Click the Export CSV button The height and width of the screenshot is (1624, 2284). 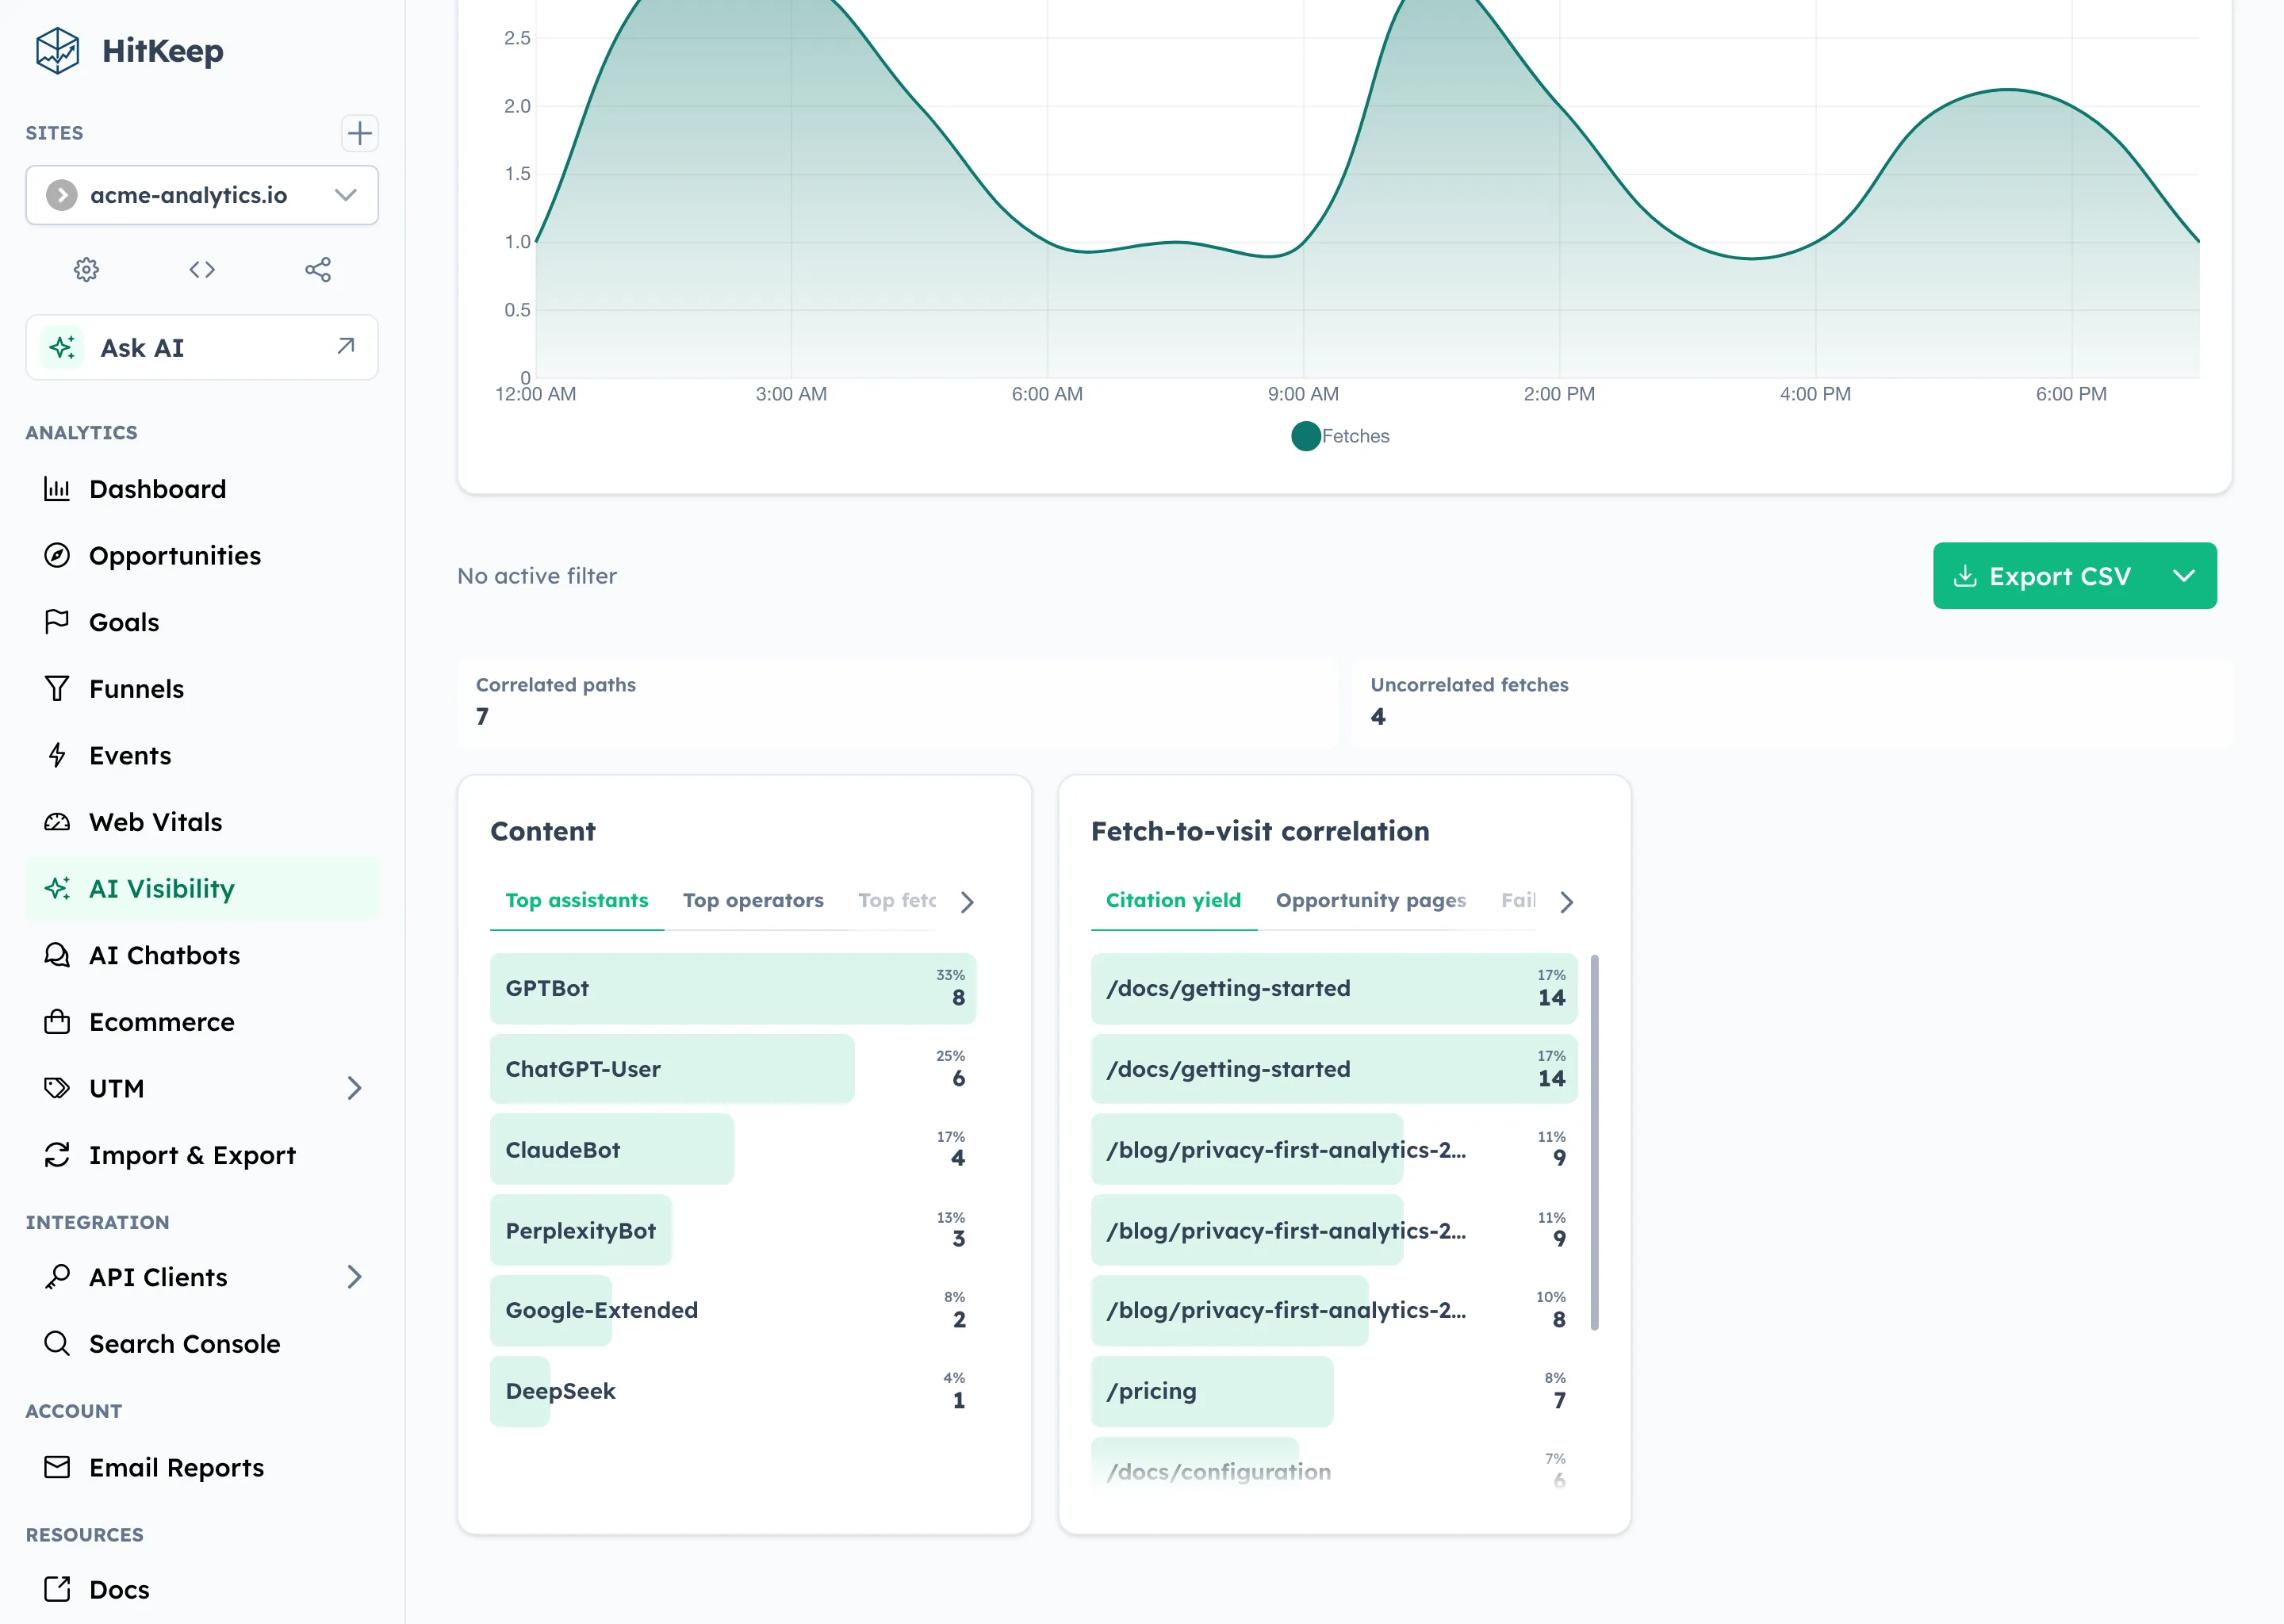point(2044,576)
